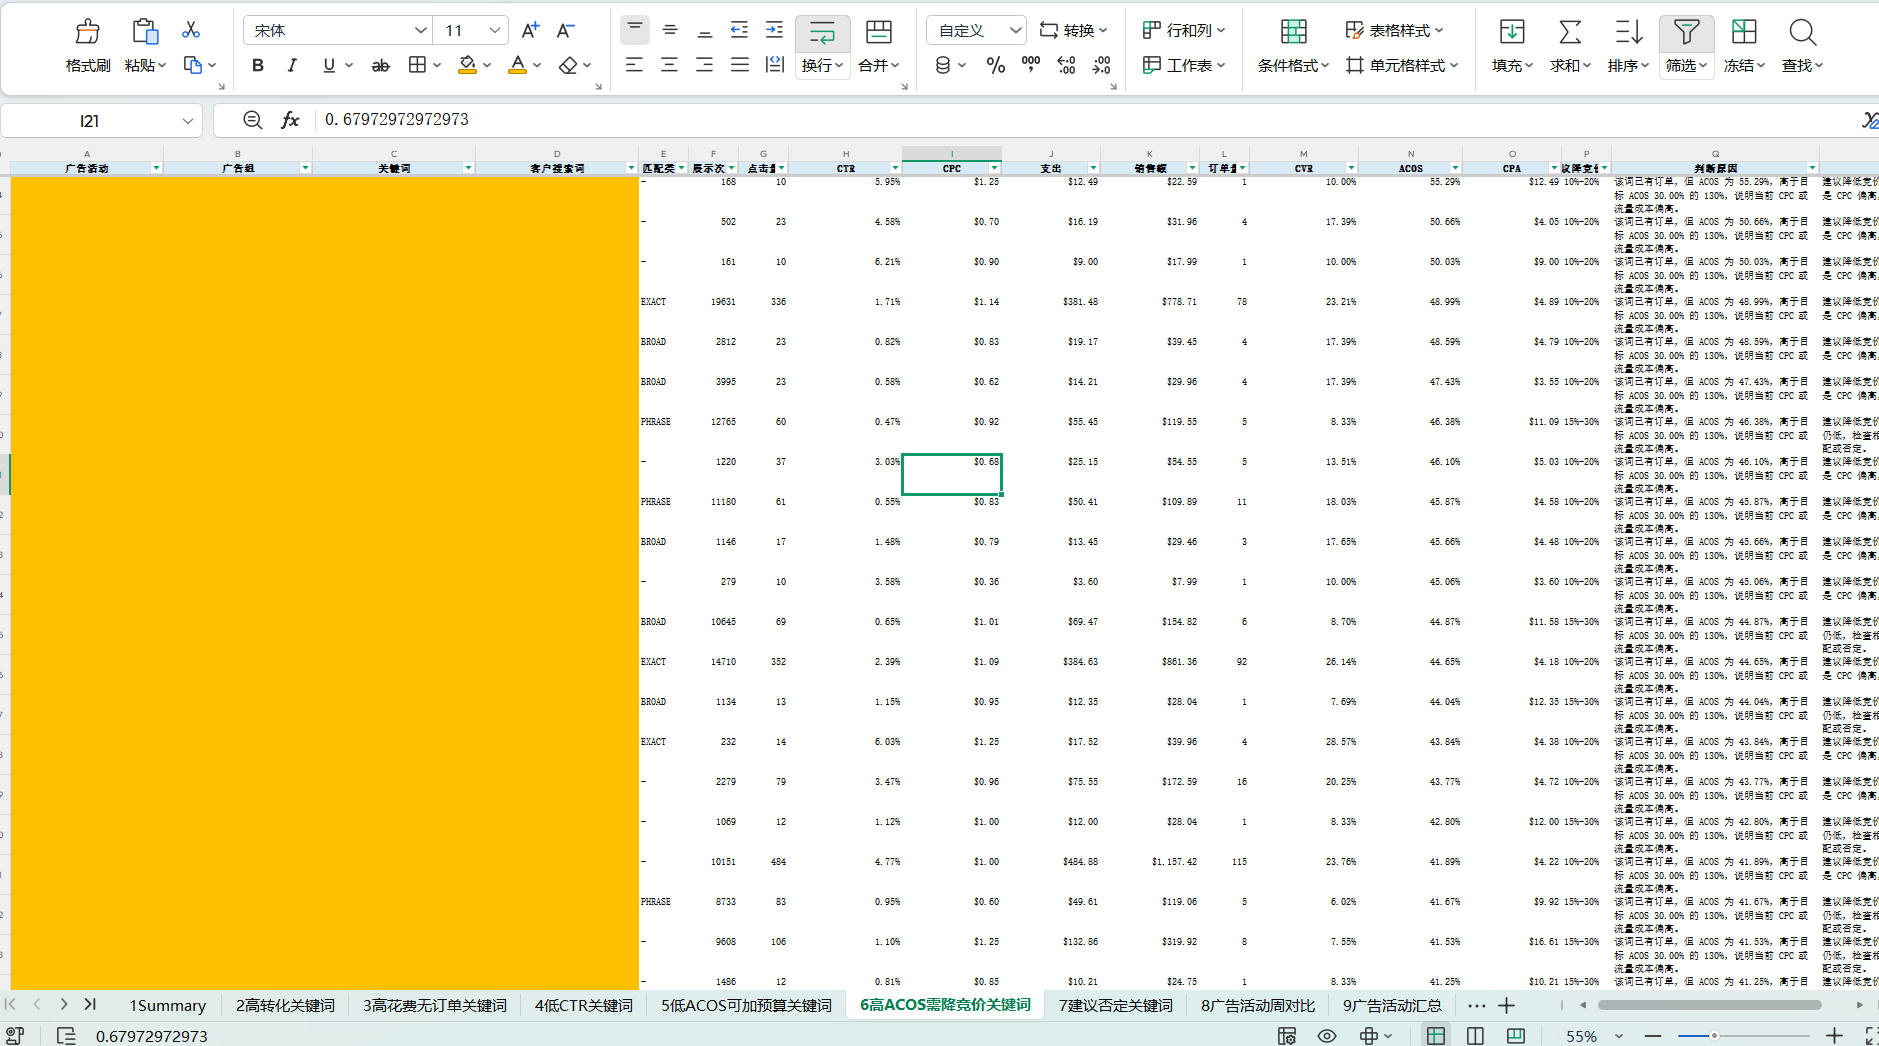Switch to the 9广告活动汇总 sheet tab
This screenshot has height=1046, width=1879.
[1392, 1005]
